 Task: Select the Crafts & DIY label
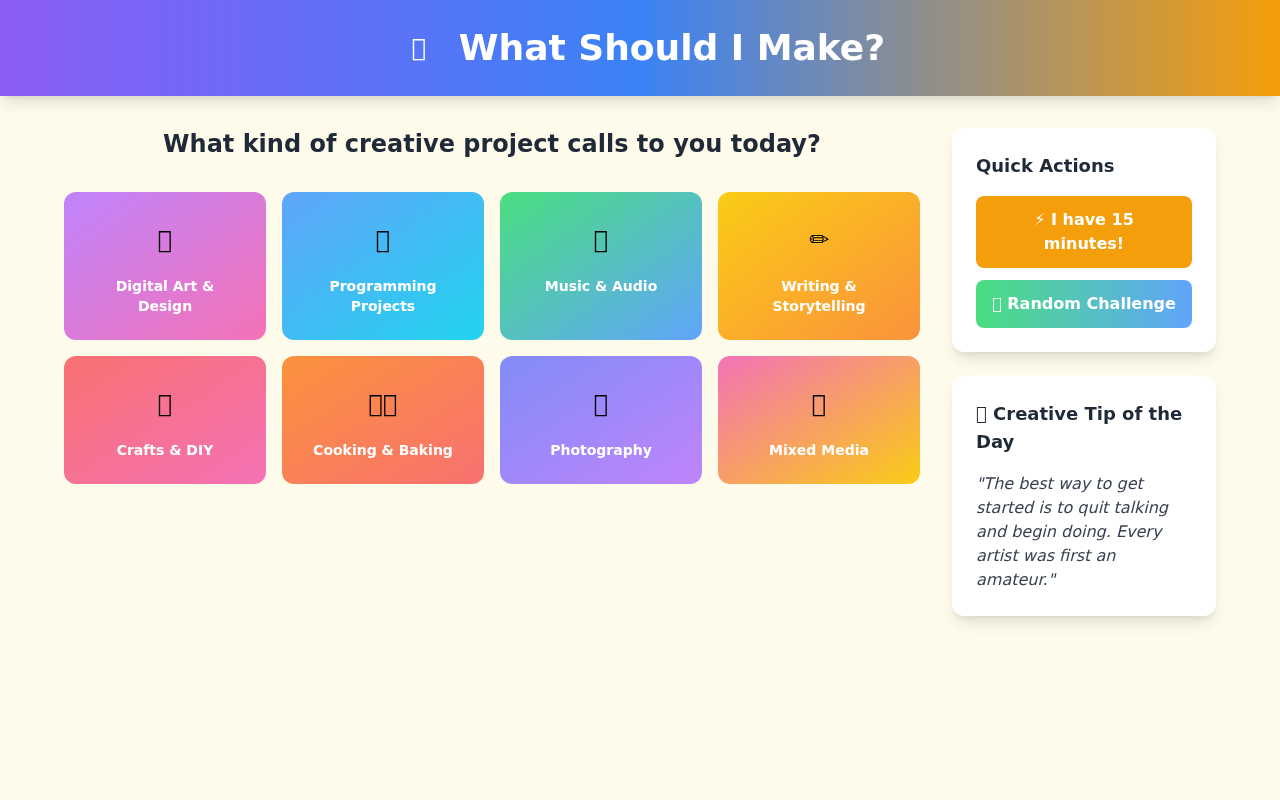click(x=165, y=450)
